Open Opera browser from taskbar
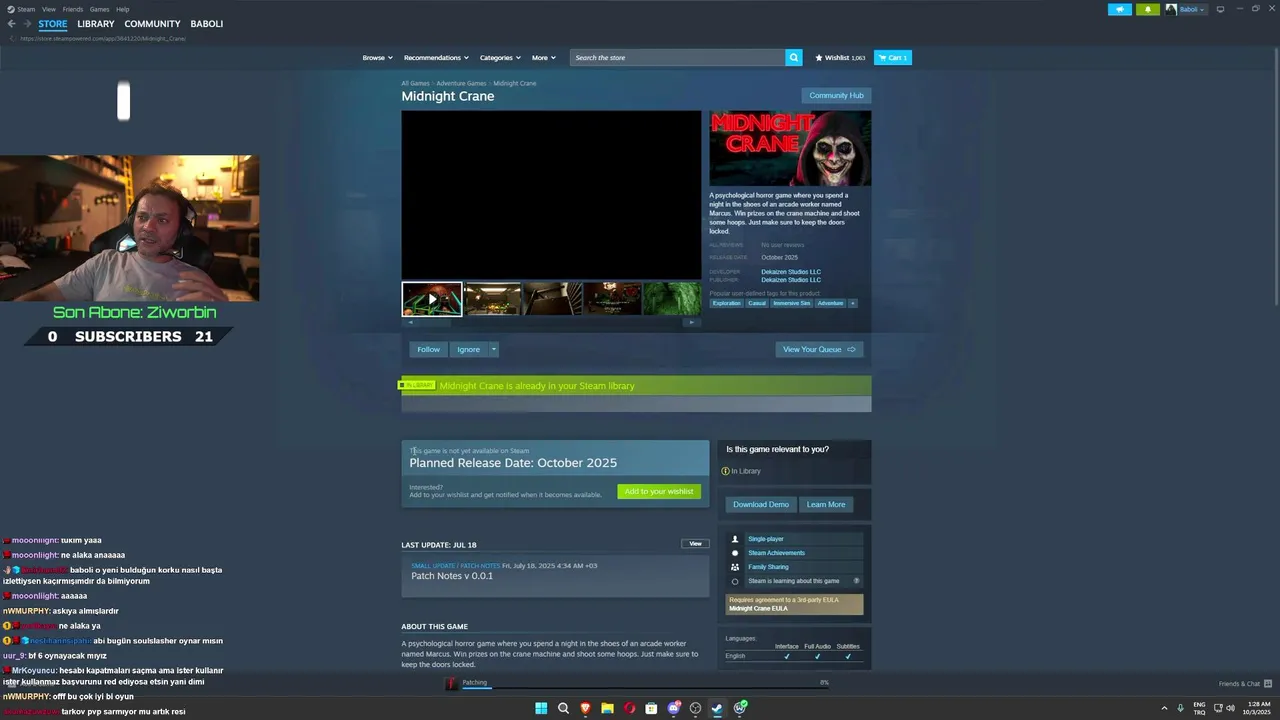Screen dimensions: 1280x720 [x=629, y=708]
